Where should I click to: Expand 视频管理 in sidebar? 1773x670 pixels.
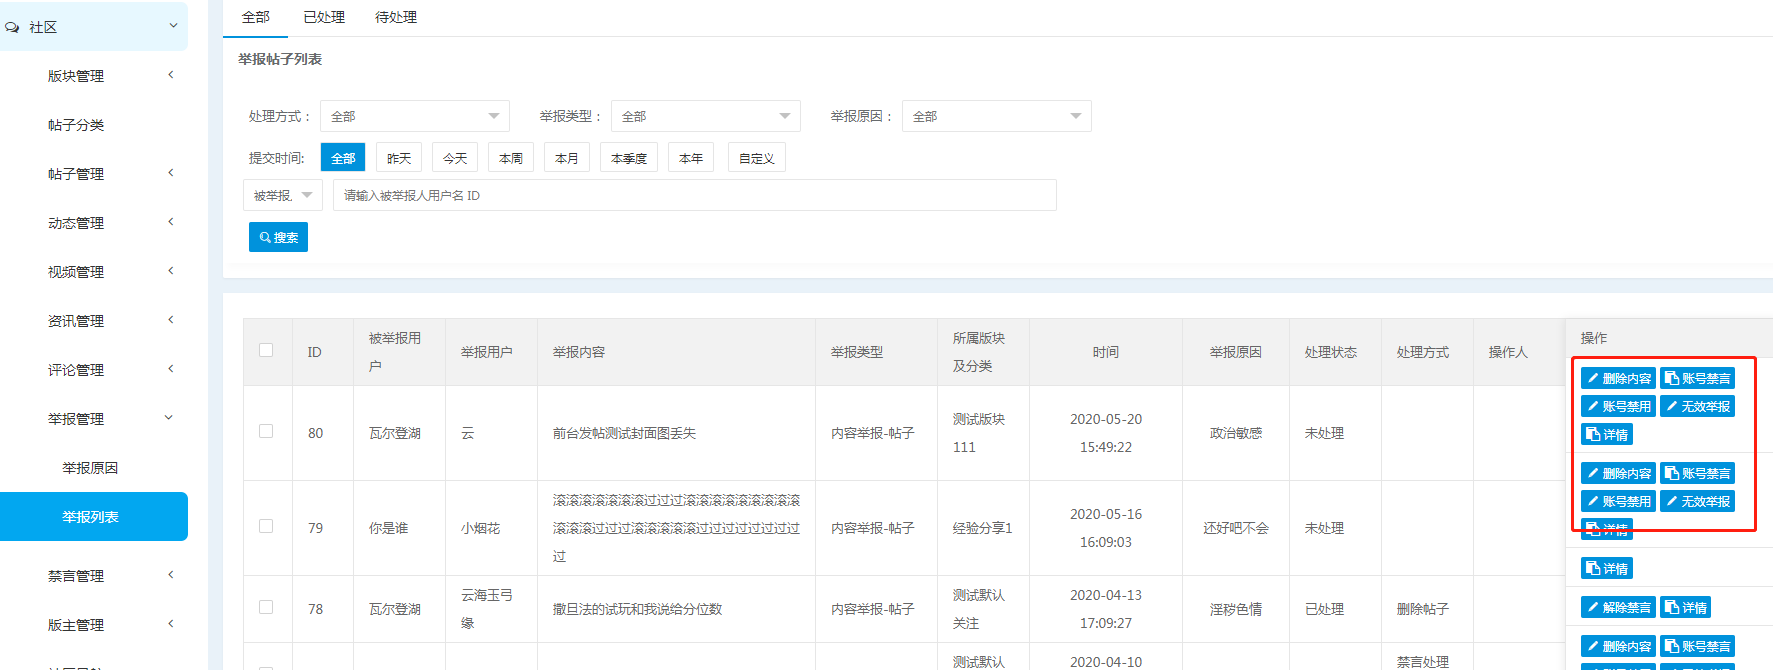tap(94, 272)
